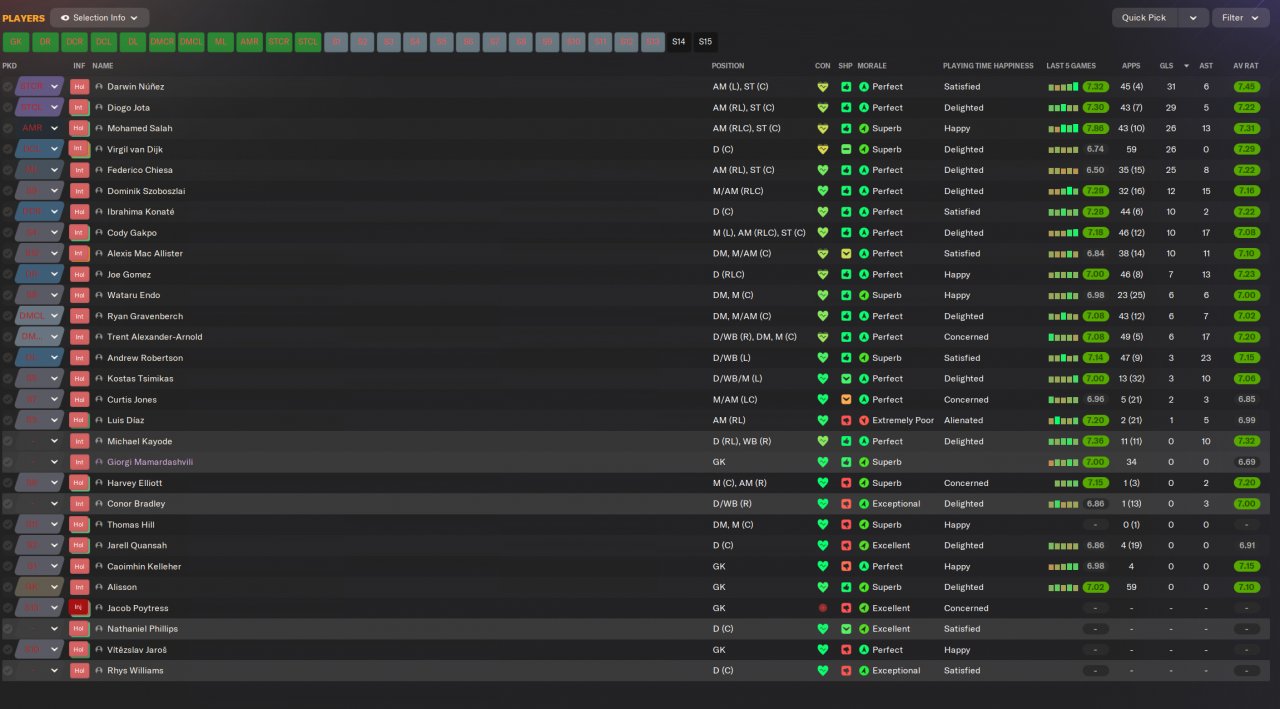Click the morale icon for Conor Bradley
Screen dimensions: 1280x709
pos(864,504)
